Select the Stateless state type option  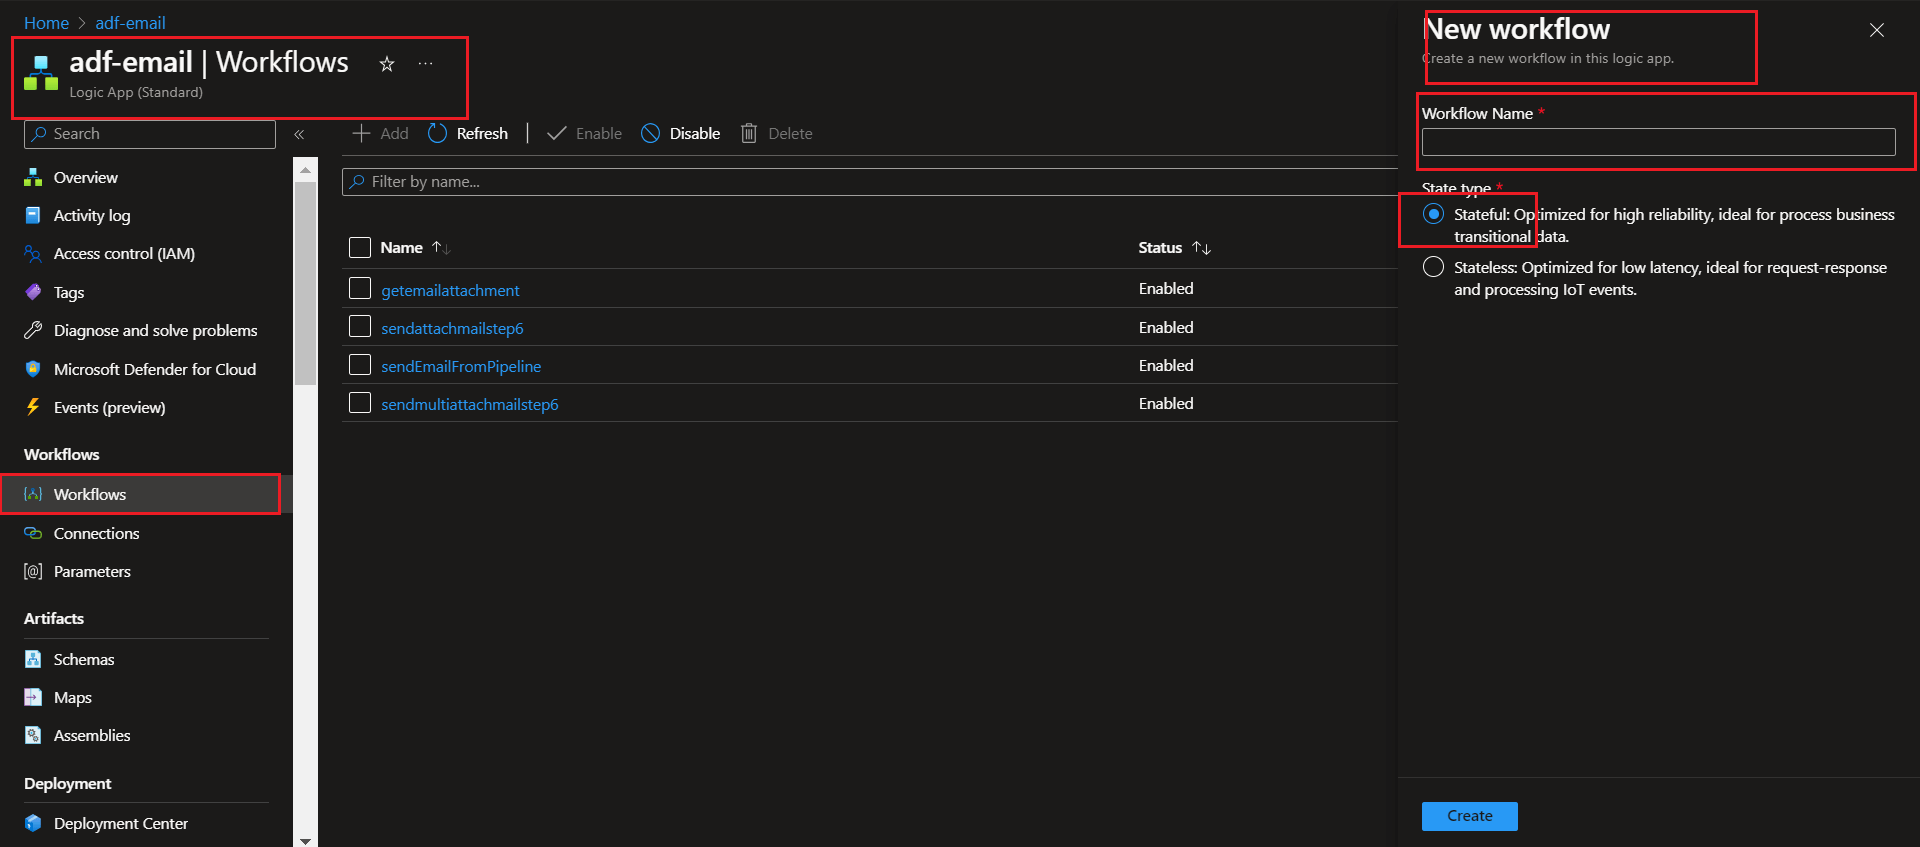tap(1434, 267)
